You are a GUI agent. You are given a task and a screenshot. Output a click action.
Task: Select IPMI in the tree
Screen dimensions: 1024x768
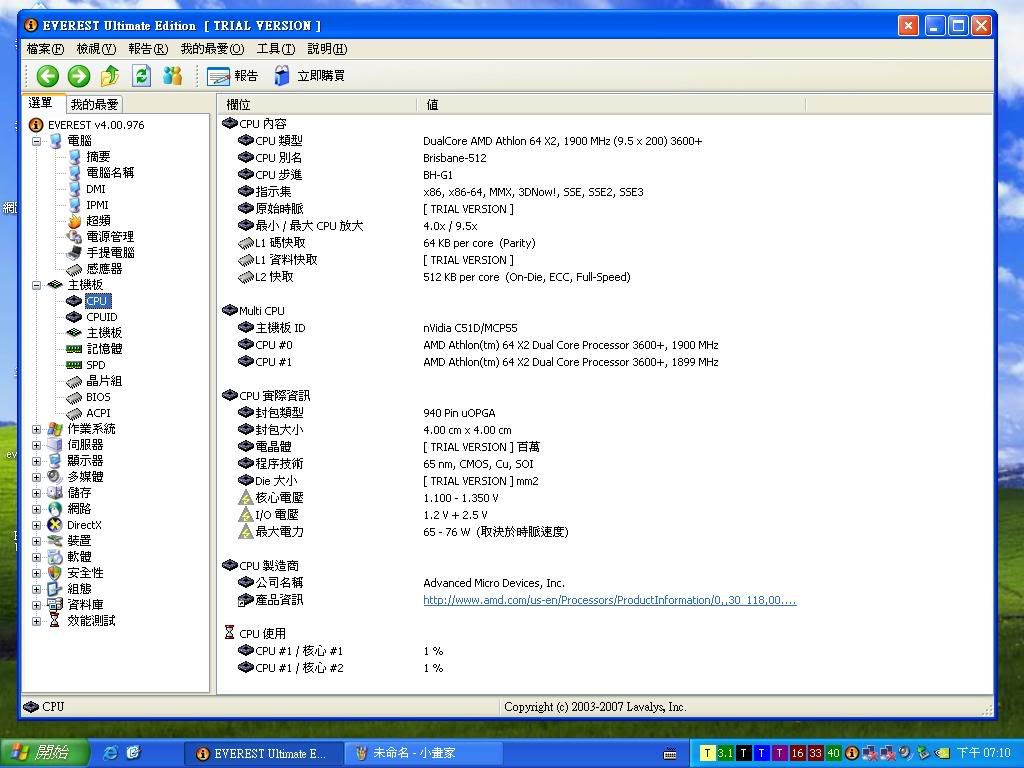97,205
